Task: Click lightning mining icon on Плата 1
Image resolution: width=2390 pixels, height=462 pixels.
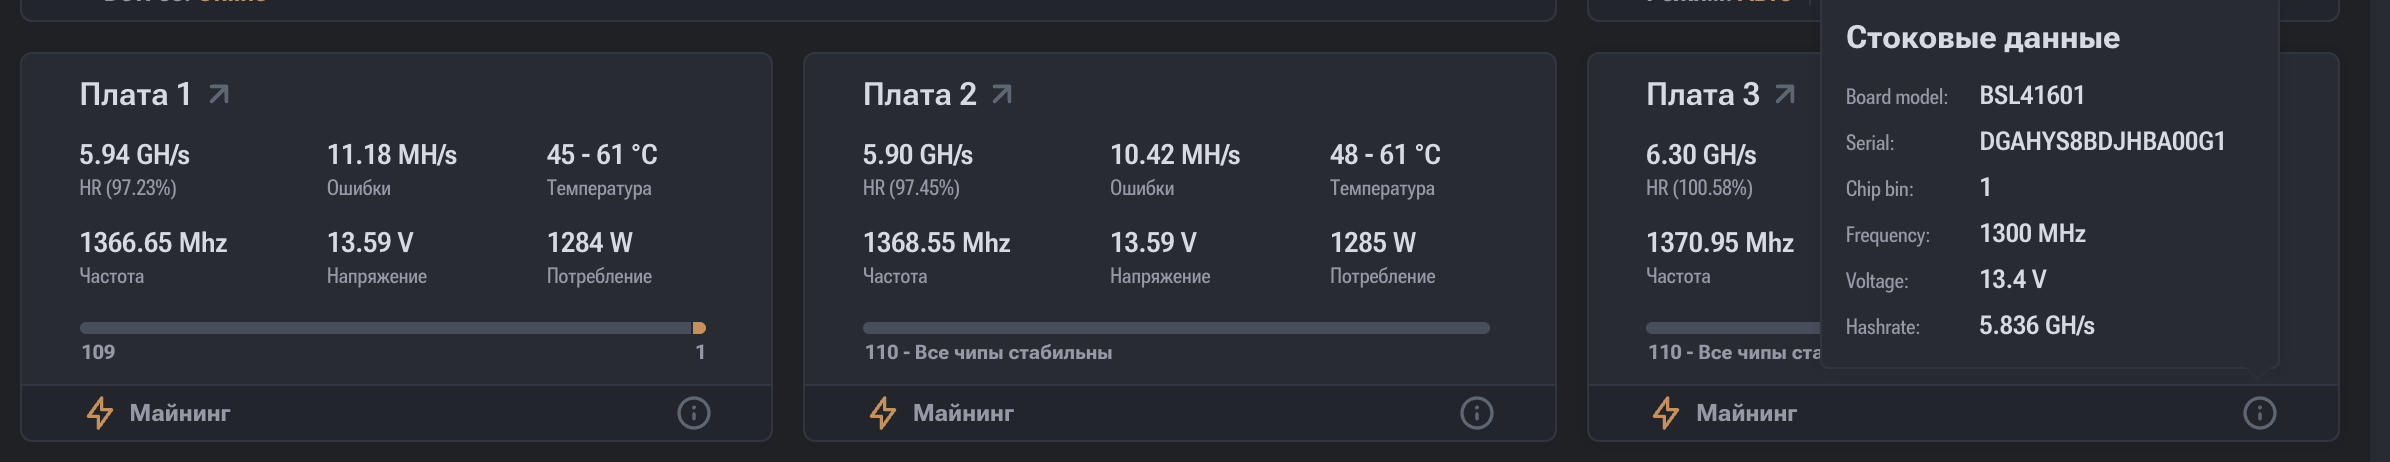Action: (x=99, y=413)
